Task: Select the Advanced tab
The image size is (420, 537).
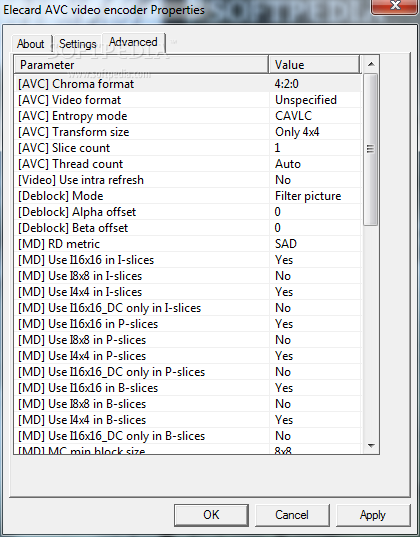Action: (x=133, y=42)
